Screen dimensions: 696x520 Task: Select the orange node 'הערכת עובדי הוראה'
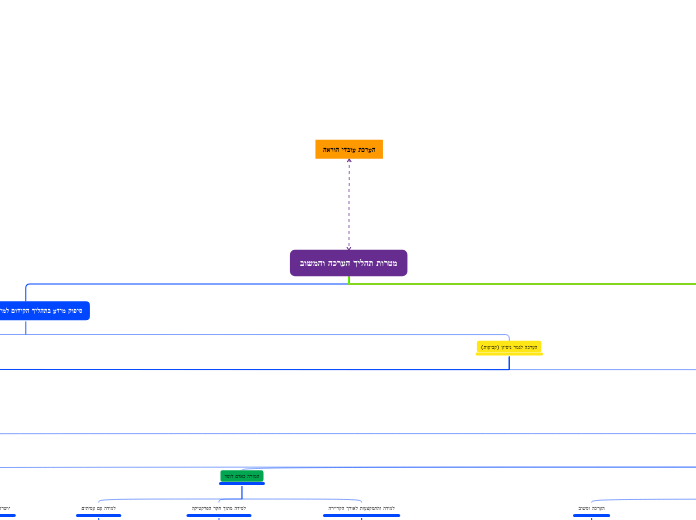pos(349,149)
